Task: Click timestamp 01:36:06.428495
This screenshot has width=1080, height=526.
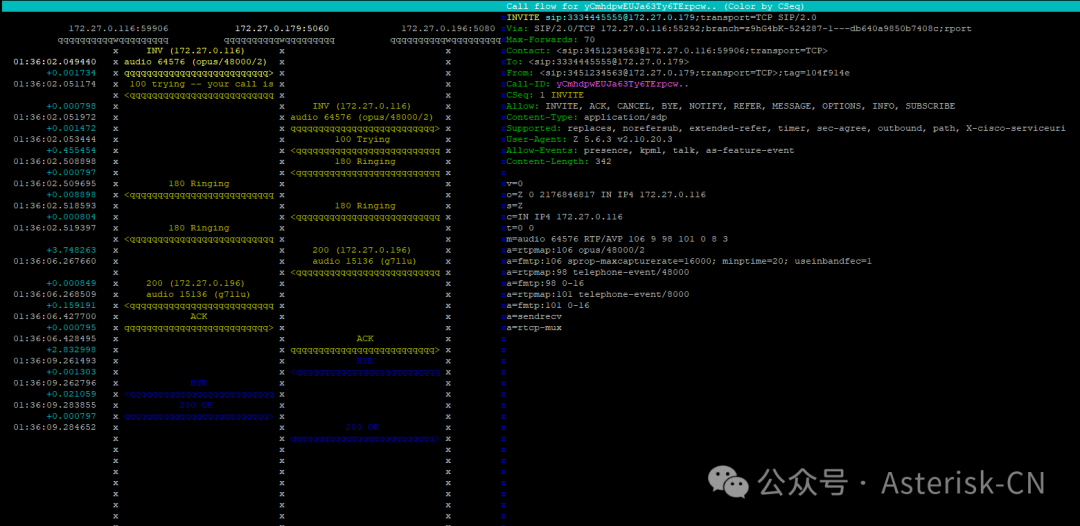Action: 54,339
